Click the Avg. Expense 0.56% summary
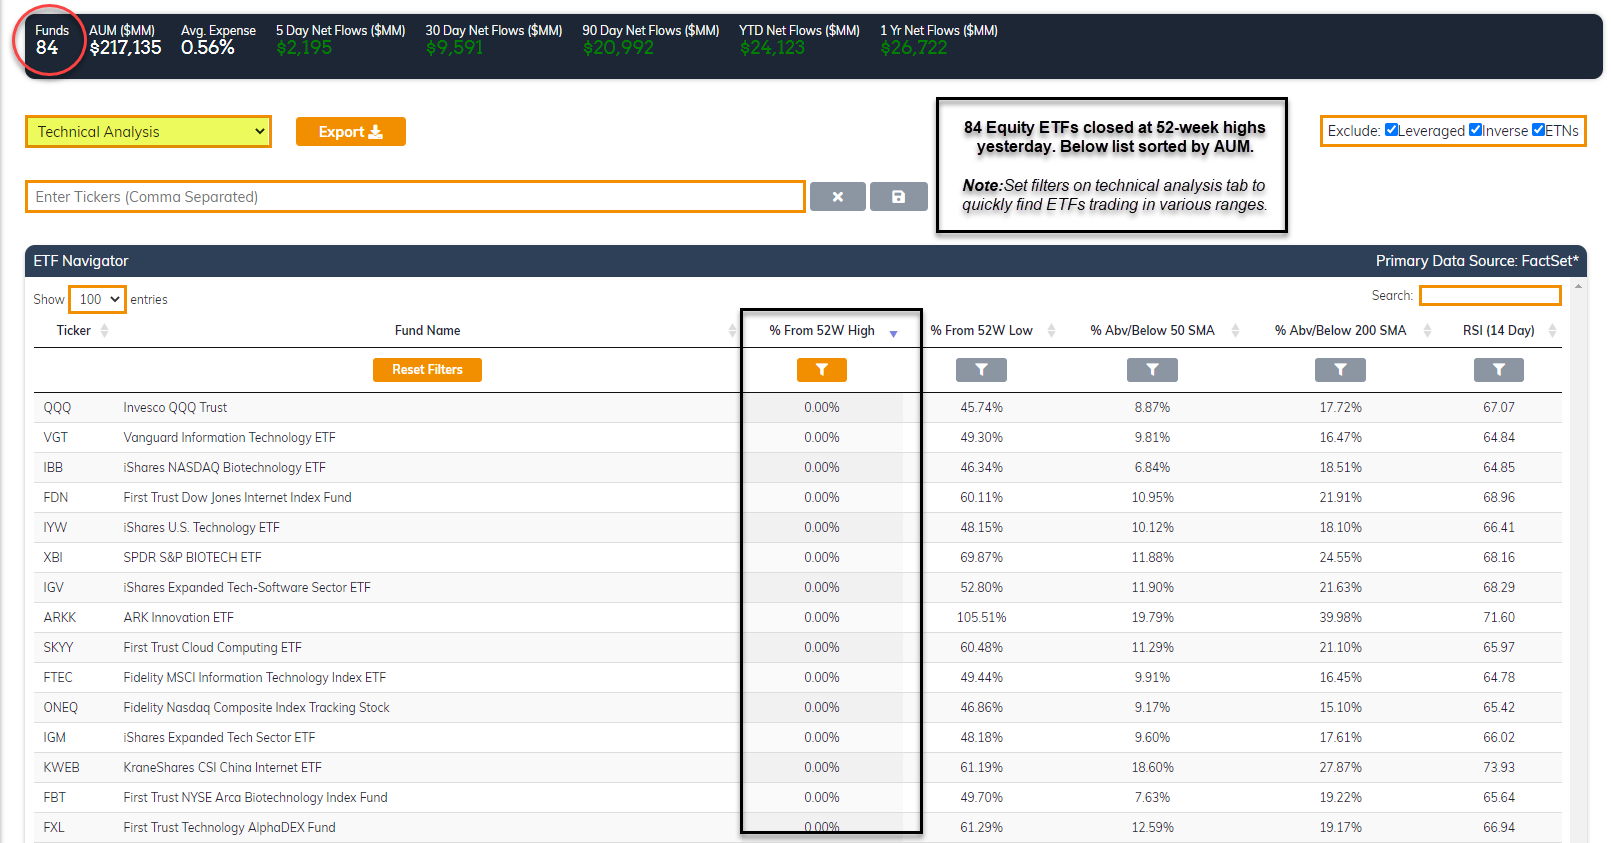 pos(218,39)
